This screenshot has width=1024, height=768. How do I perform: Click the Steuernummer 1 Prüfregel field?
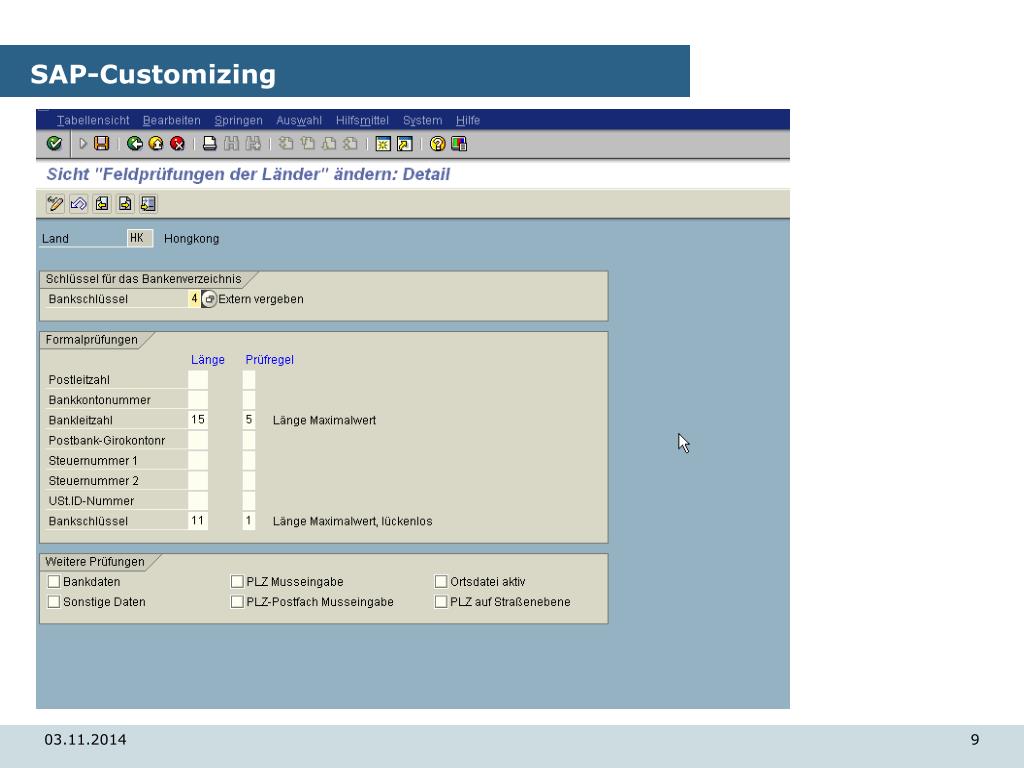[249, 460]
